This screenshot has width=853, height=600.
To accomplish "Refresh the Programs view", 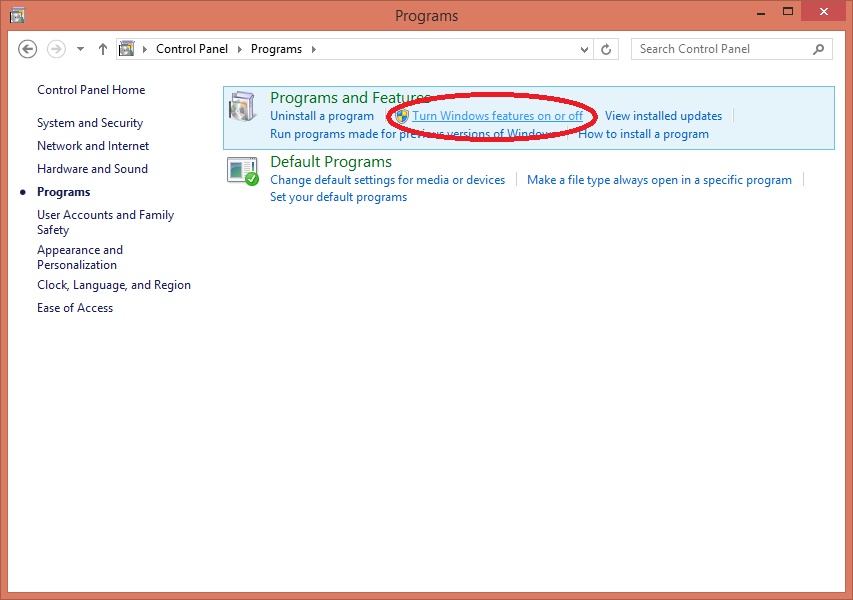I will tap(605, 50).
